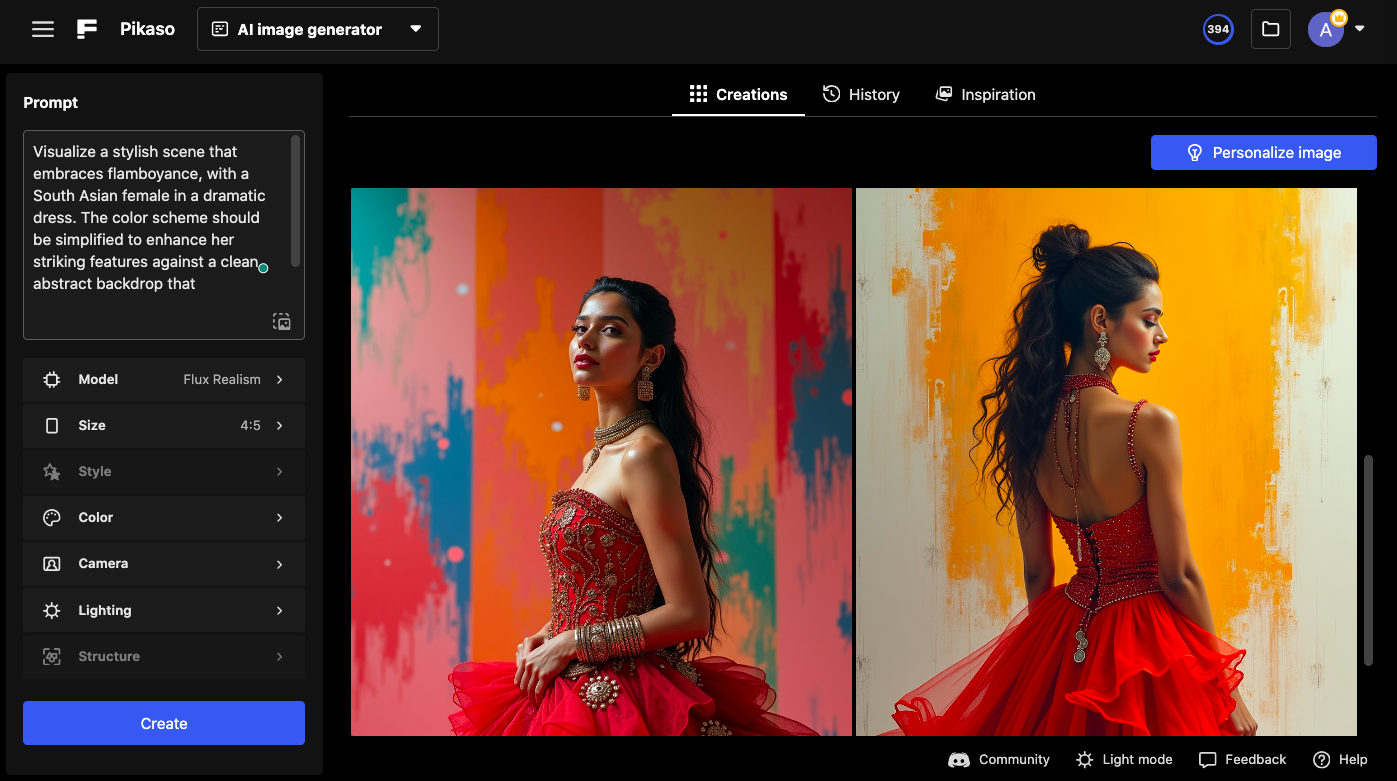Switch to the History tab
Viewport: 1397px width, 781px height.
(861, 93)
